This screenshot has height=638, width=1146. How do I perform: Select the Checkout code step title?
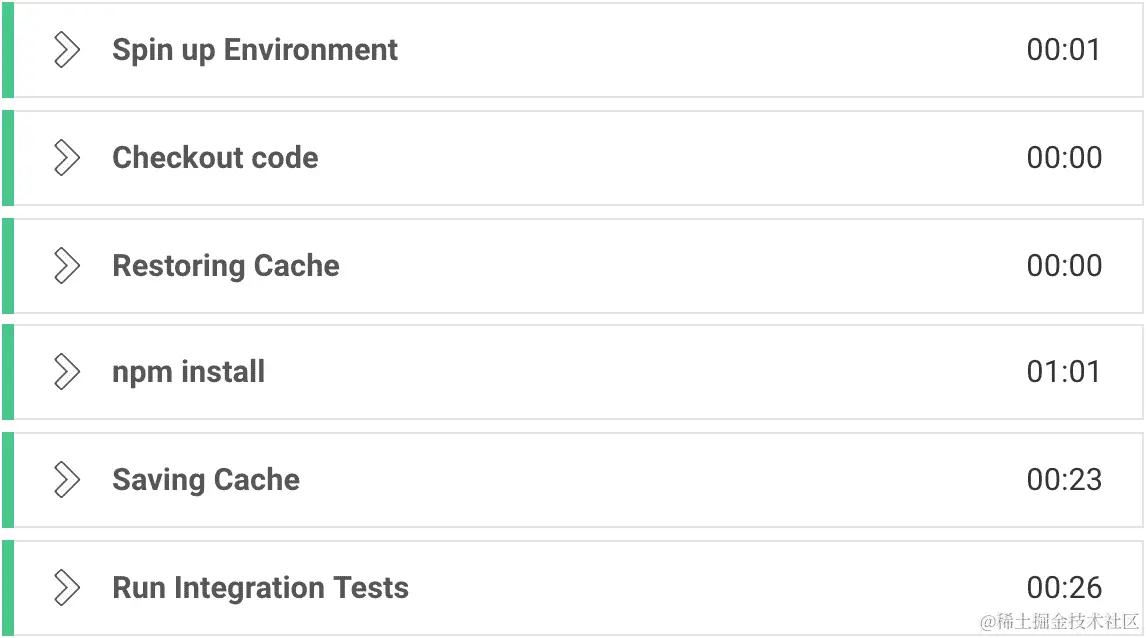tap(215, 158)
